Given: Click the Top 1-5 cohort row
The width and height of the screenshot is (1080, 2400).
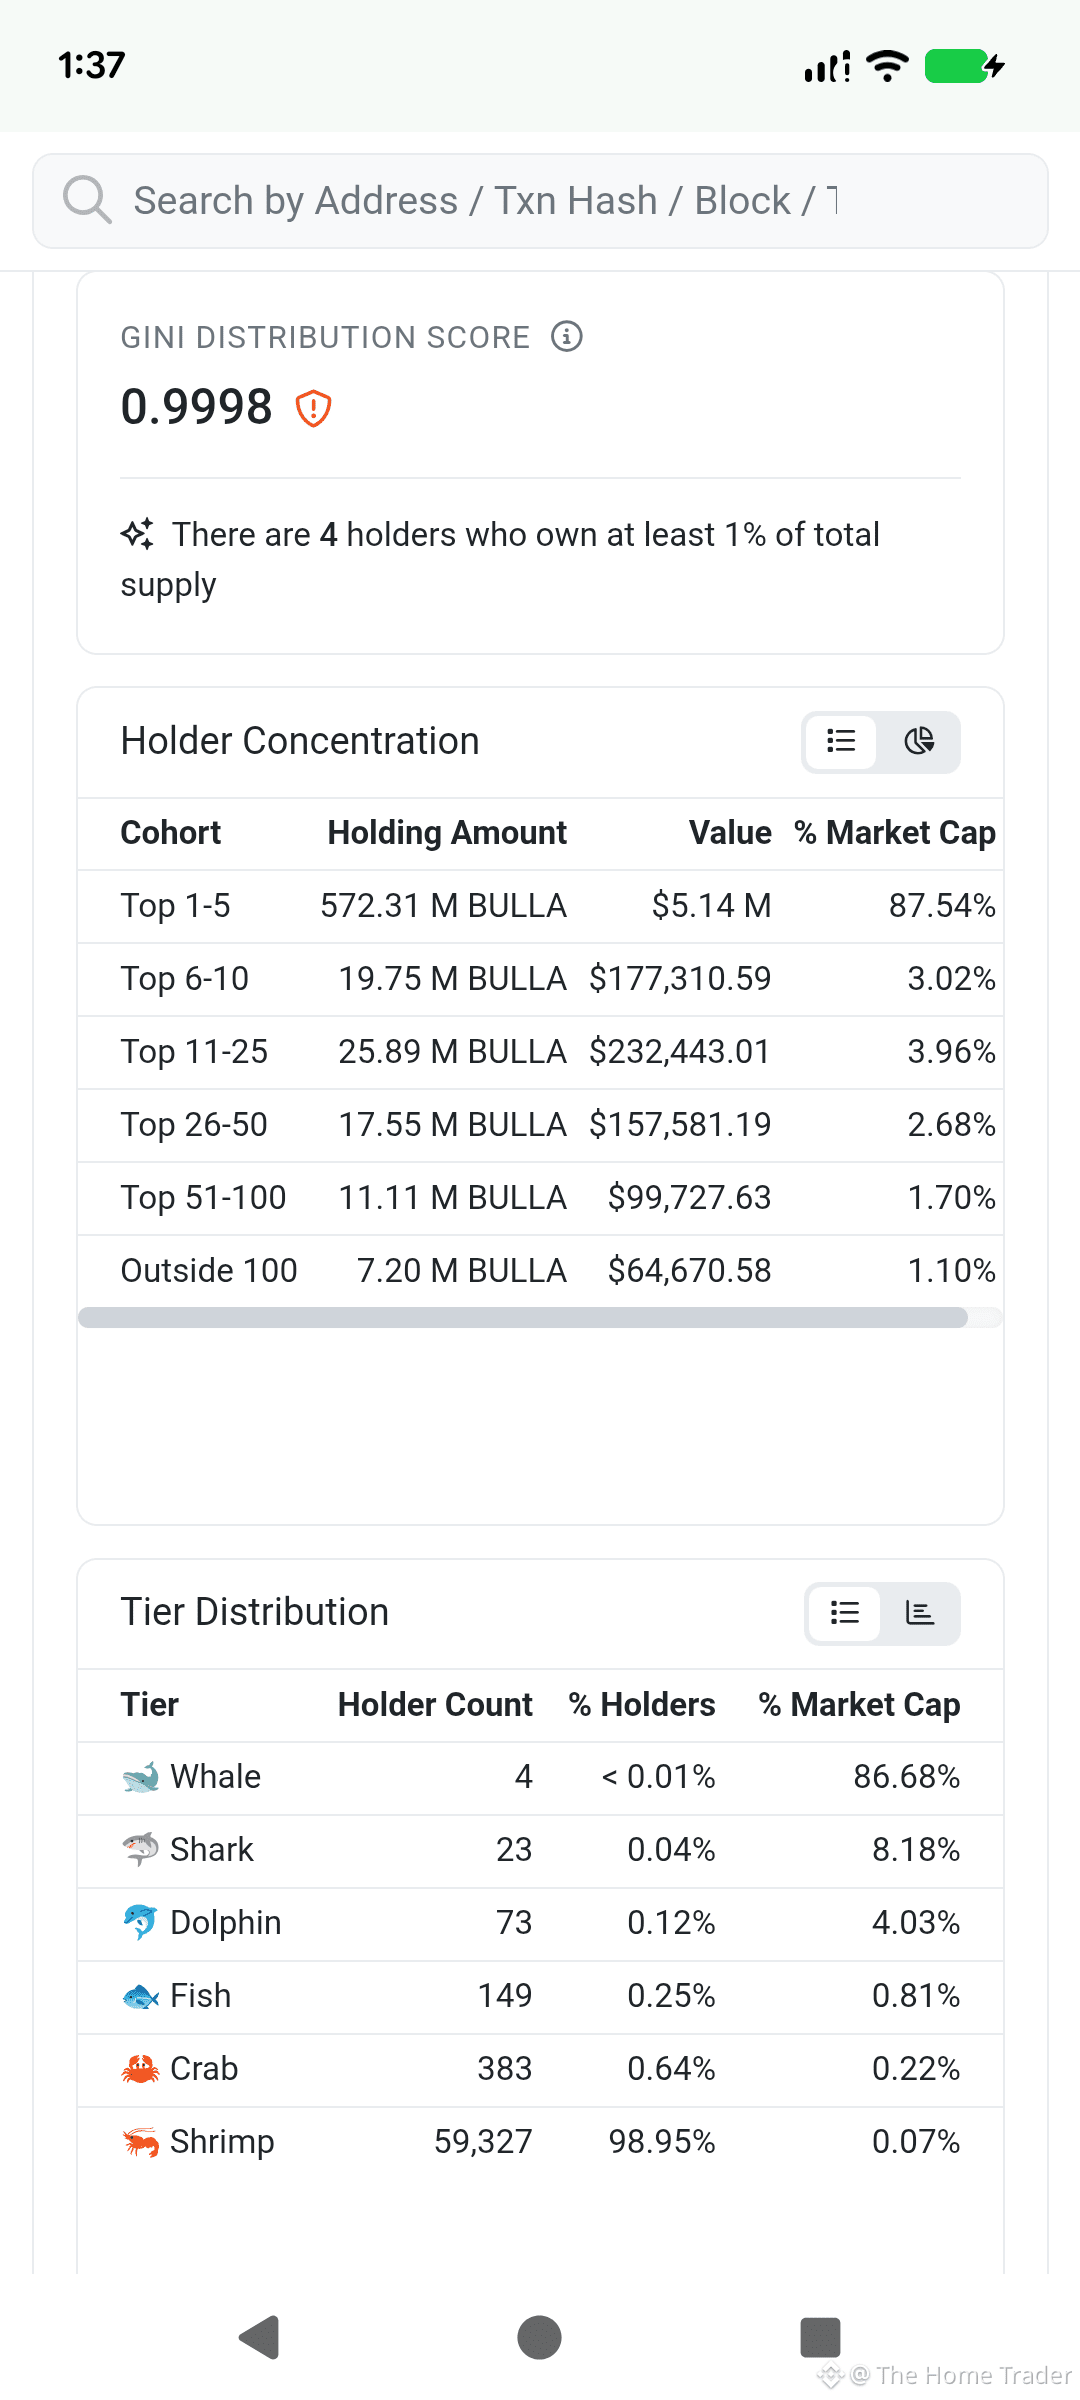Looking at the screenshot, I should click(540, 906).
